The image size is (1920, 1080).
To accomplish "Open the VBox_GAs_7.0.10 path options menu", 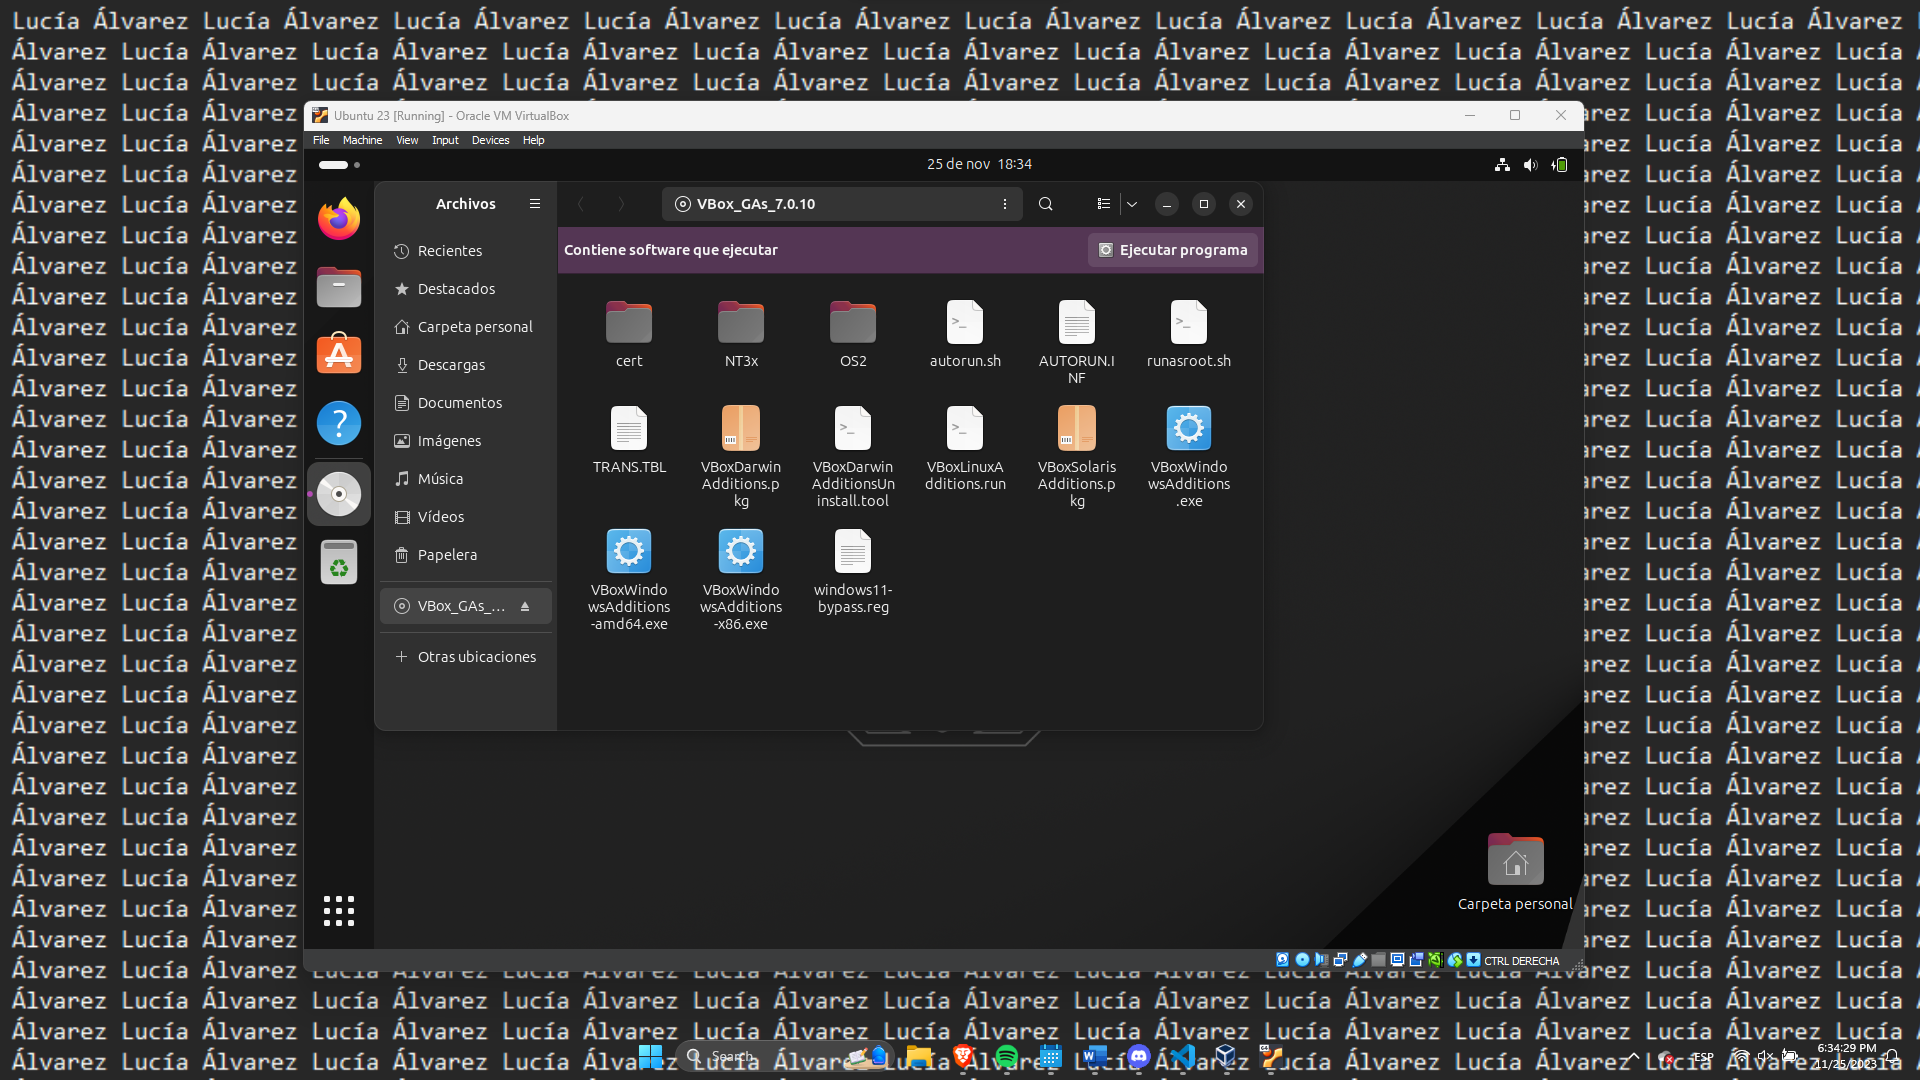I will [x=1005, y=204].
